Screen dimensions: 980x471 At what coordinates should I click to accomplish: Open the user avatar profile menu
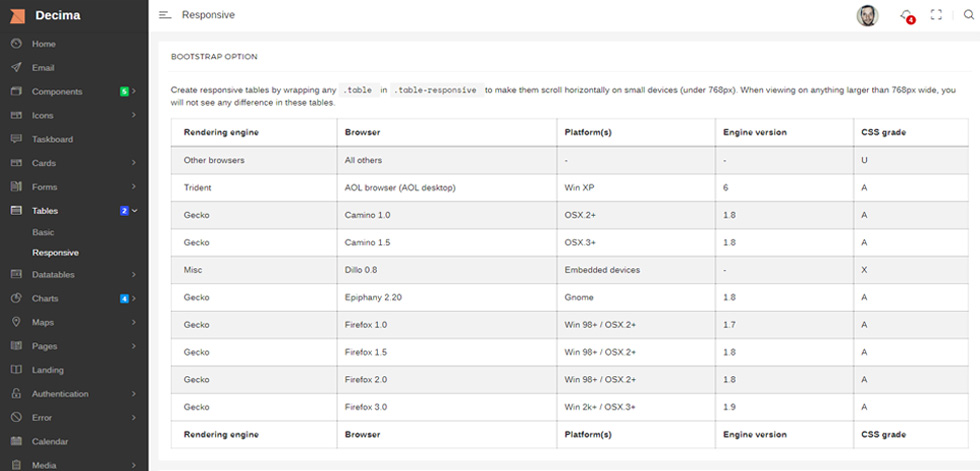pyautogui.click(x=867, y=16)
